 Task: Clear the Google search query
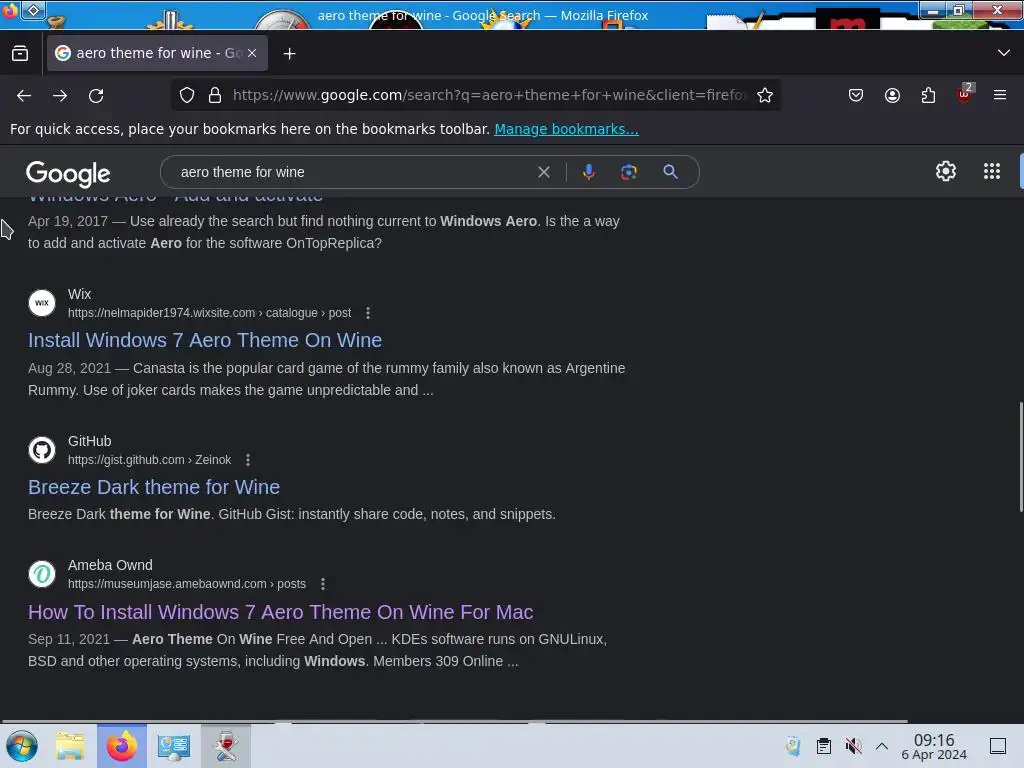point(543,172)
